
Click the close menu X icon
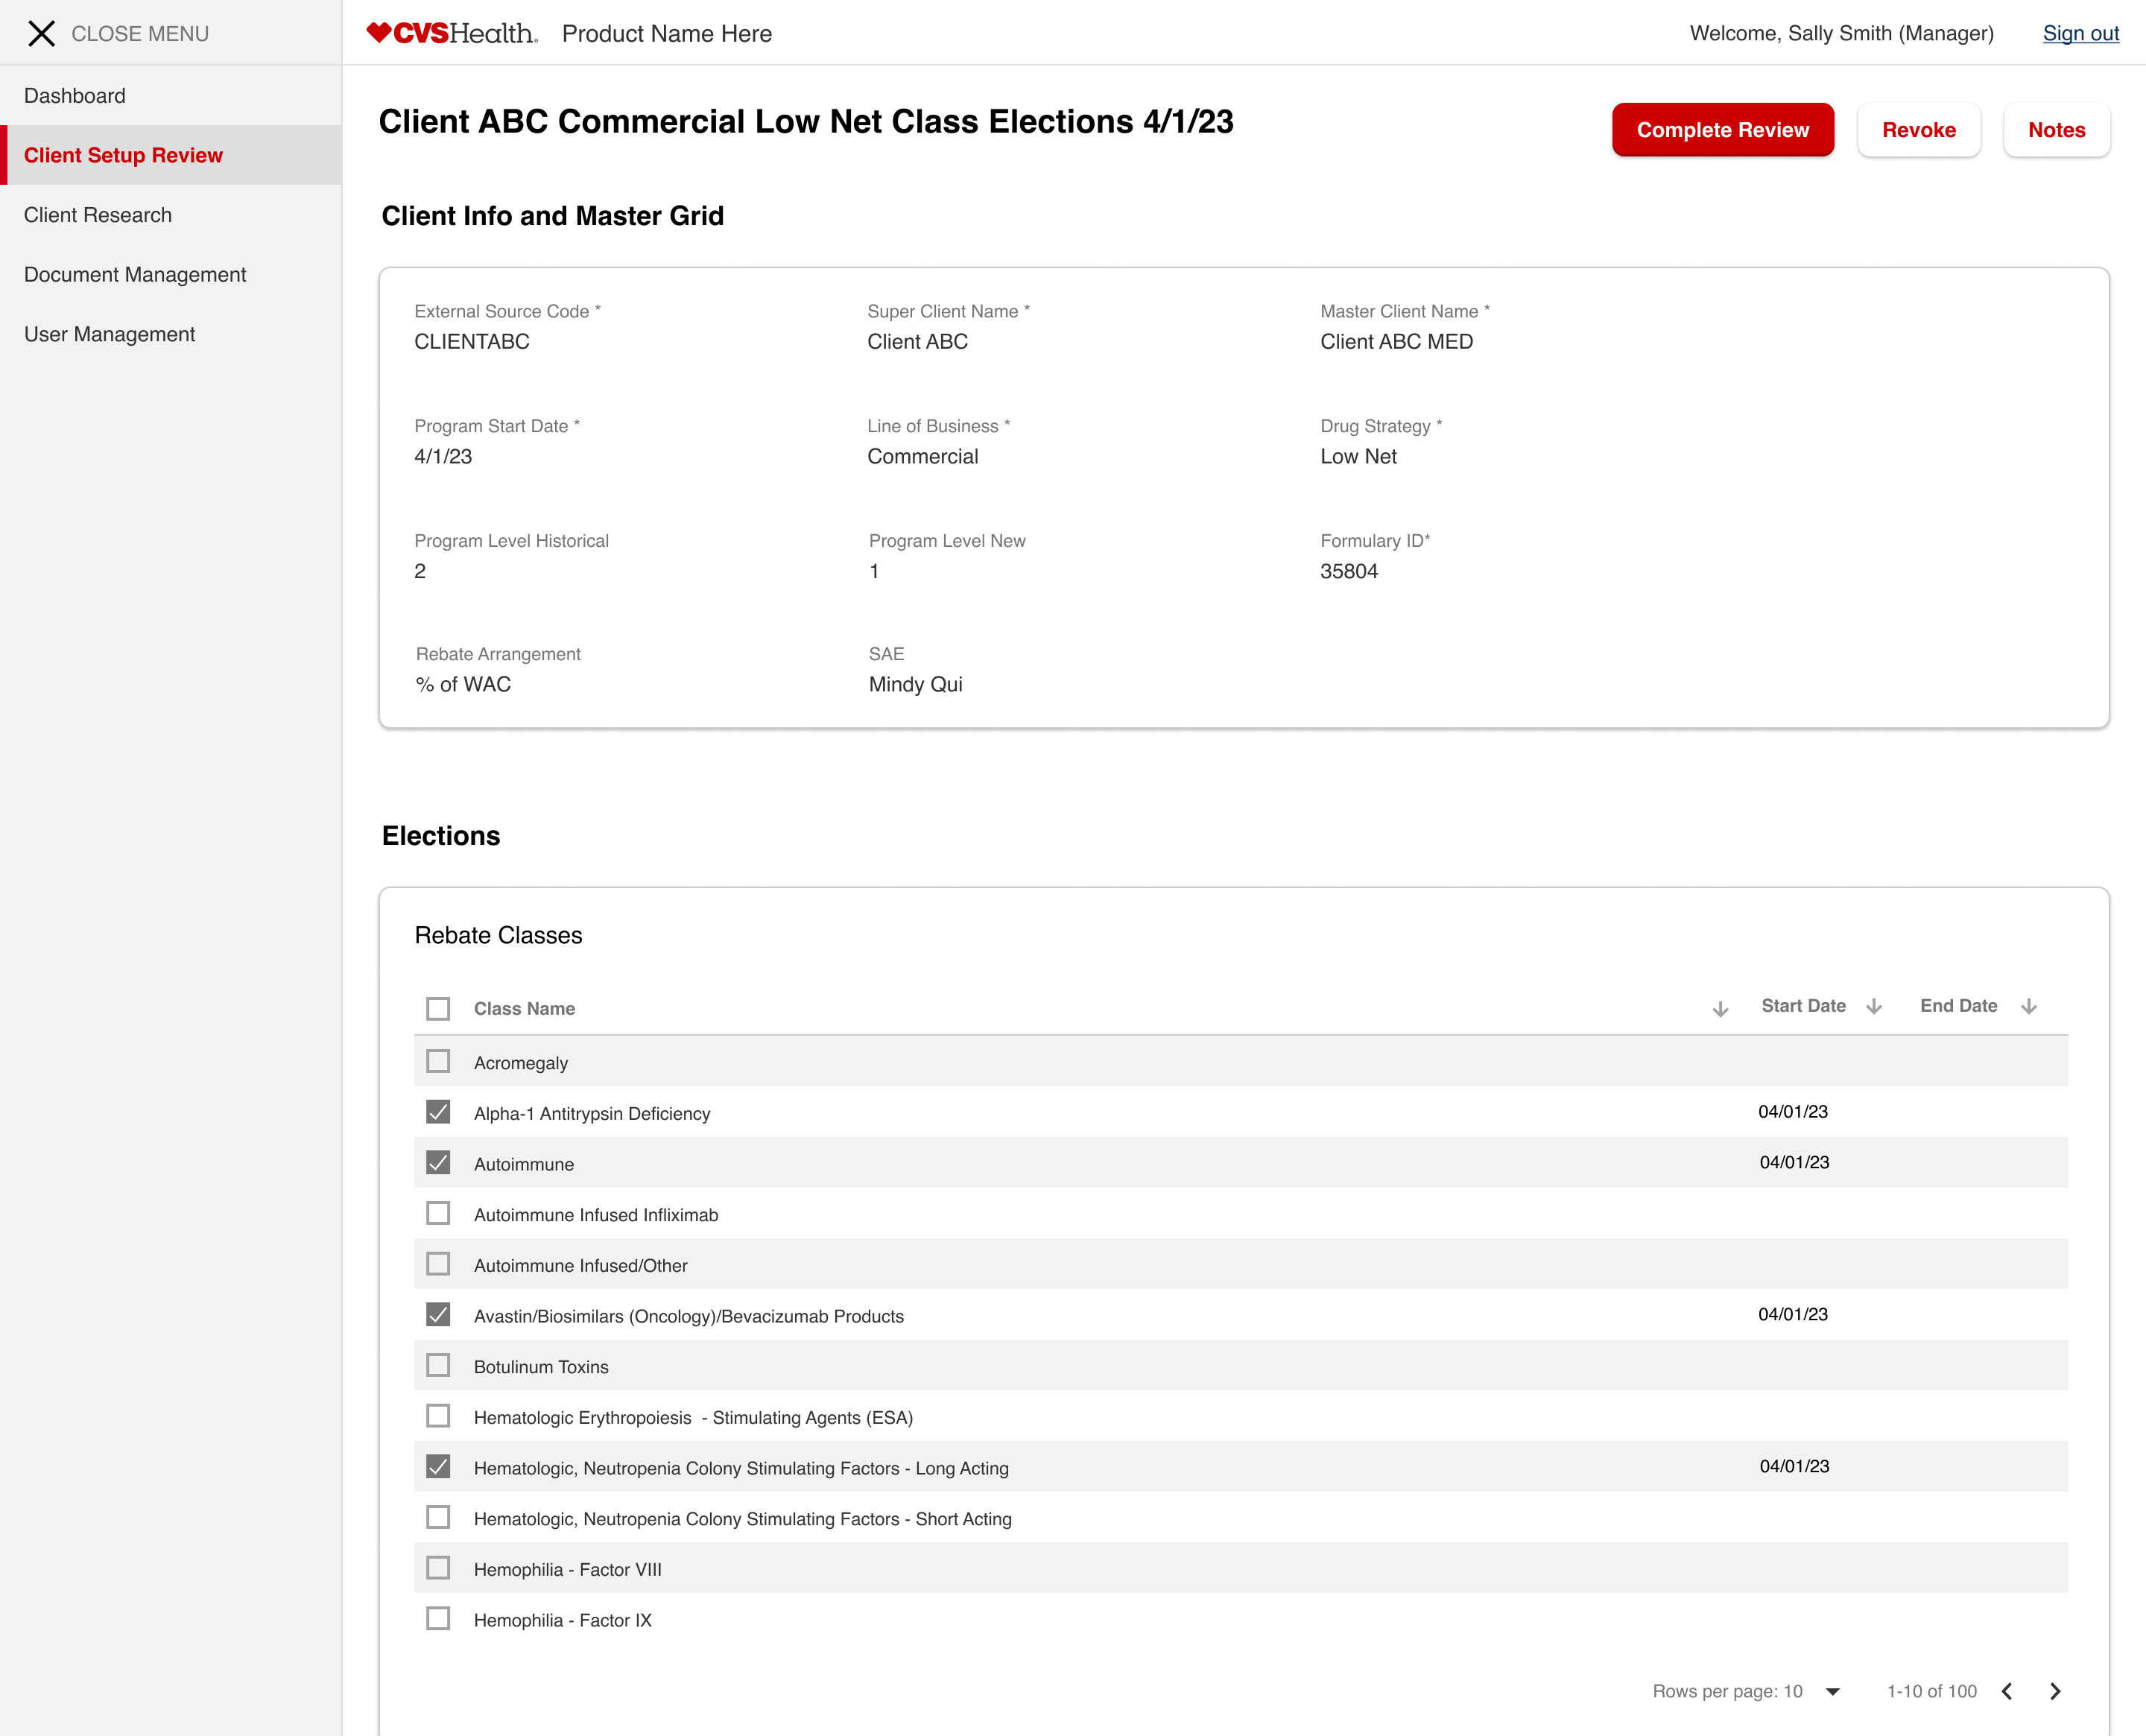click(x=42, y=33)
